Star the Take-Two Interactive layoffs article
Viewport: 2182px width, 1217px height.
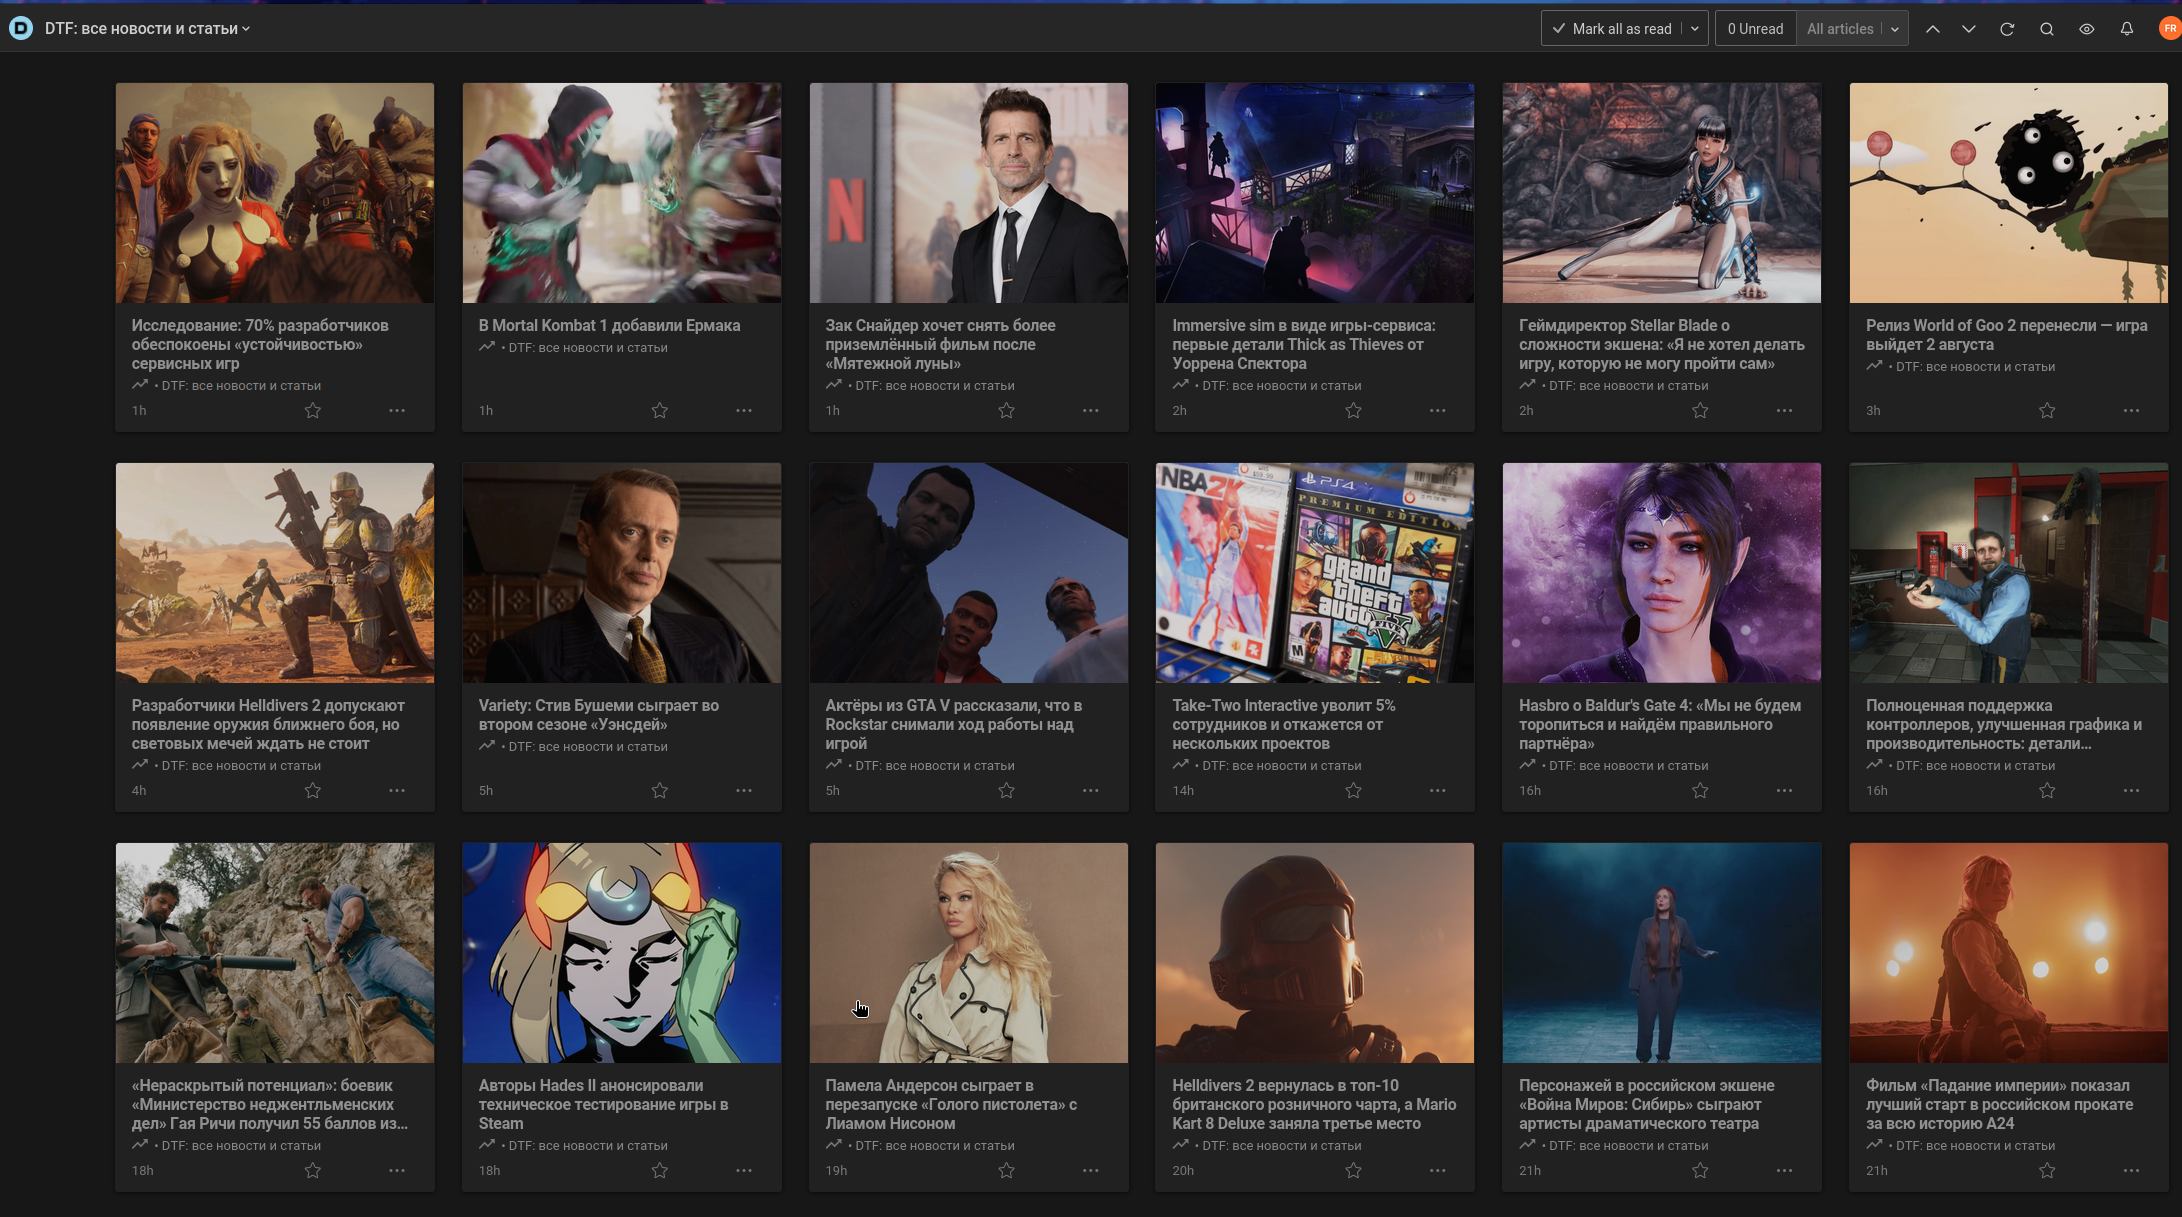click(x=1354, y=791)
